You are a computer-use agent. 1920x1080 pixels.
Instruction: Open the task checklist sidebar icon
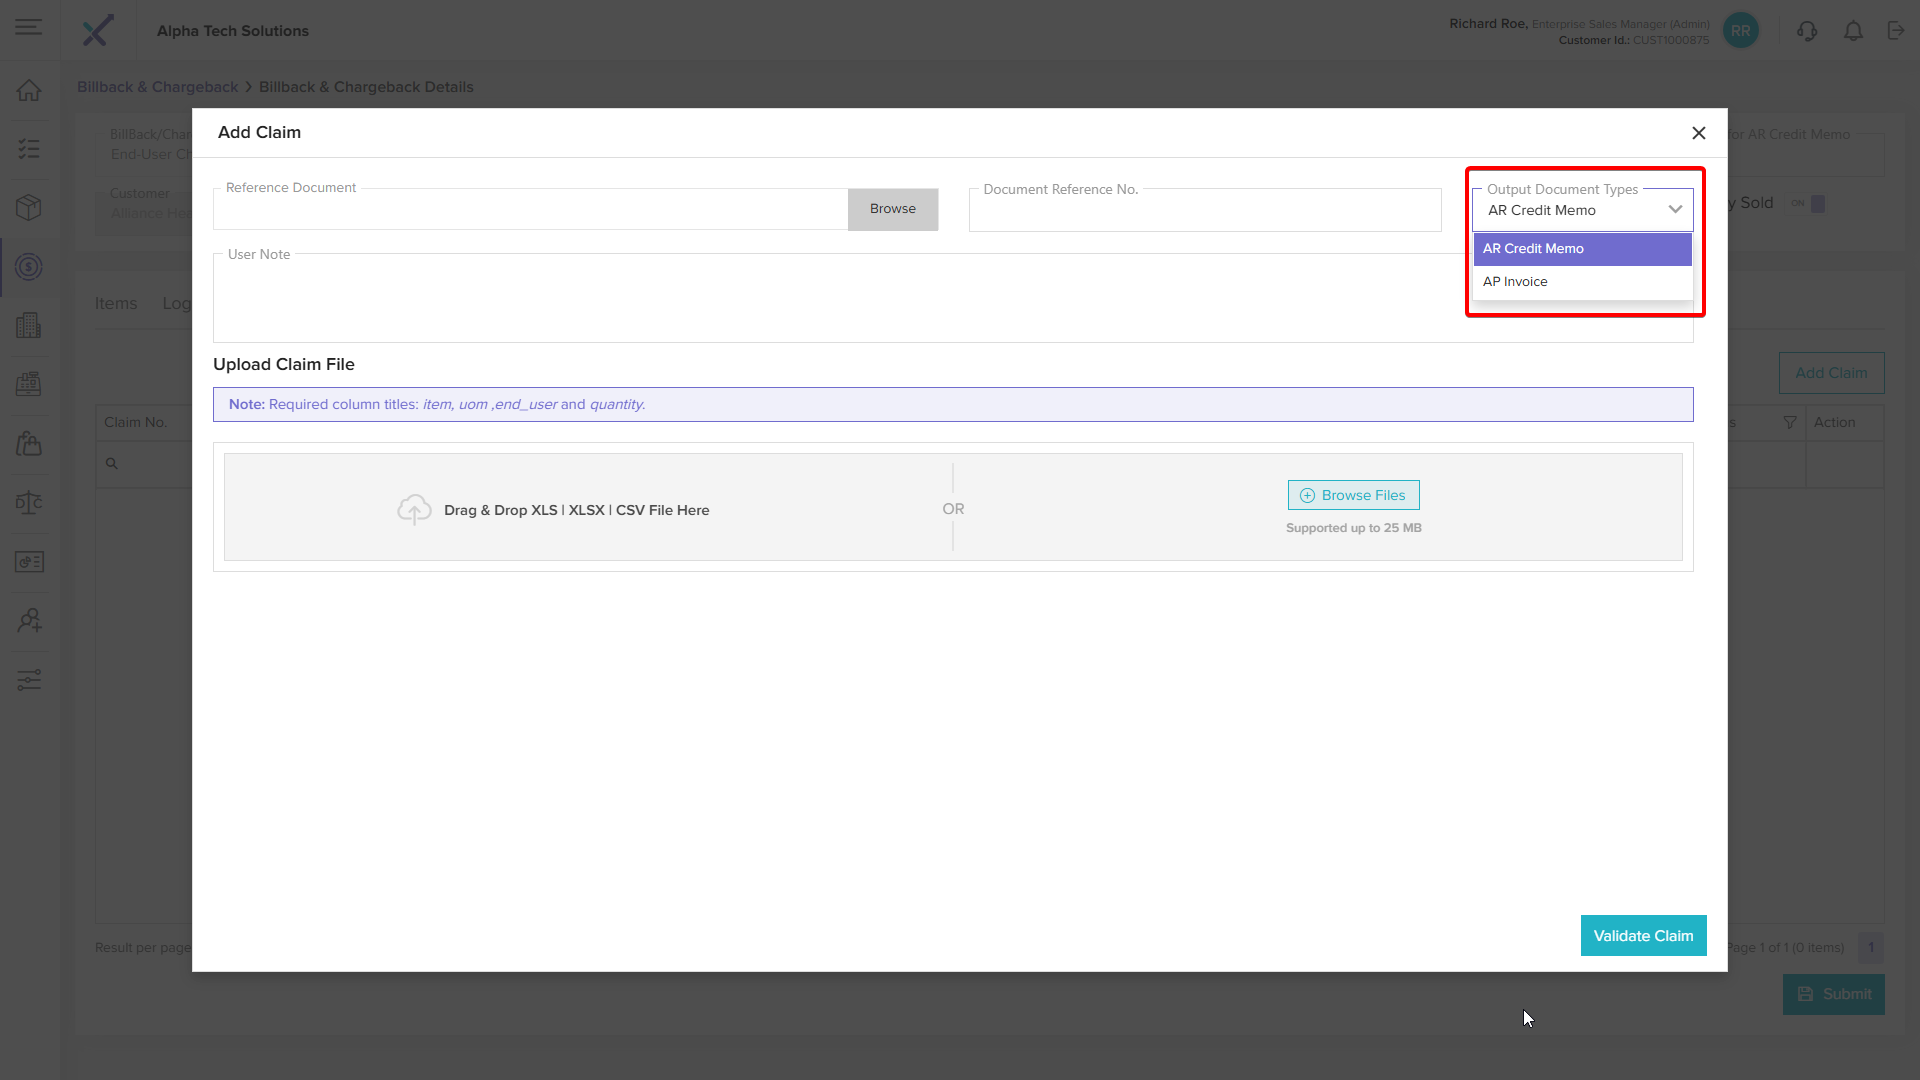(x=29, y=149)
